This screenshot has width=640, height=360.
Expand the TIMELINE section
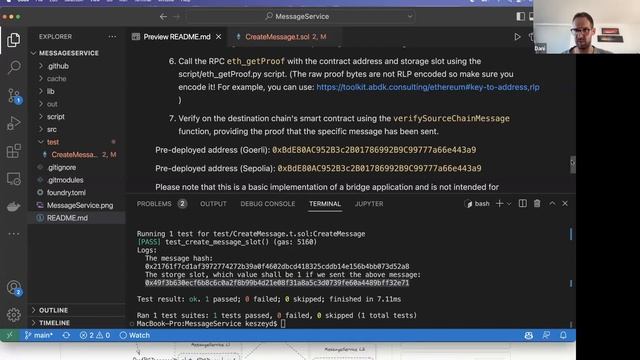click(77, 323)
